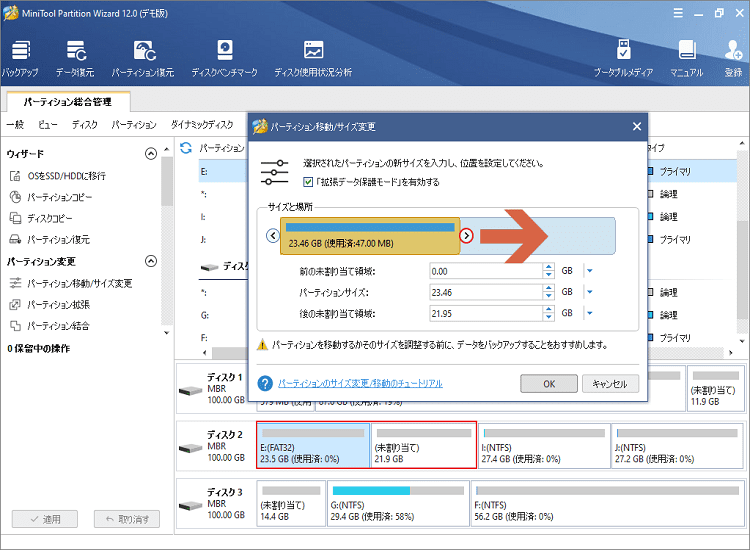Viewport: 750px width, 550px height.
Task: Collapse the Partition Change (パーティション変更) section
Action: (151, 261)
